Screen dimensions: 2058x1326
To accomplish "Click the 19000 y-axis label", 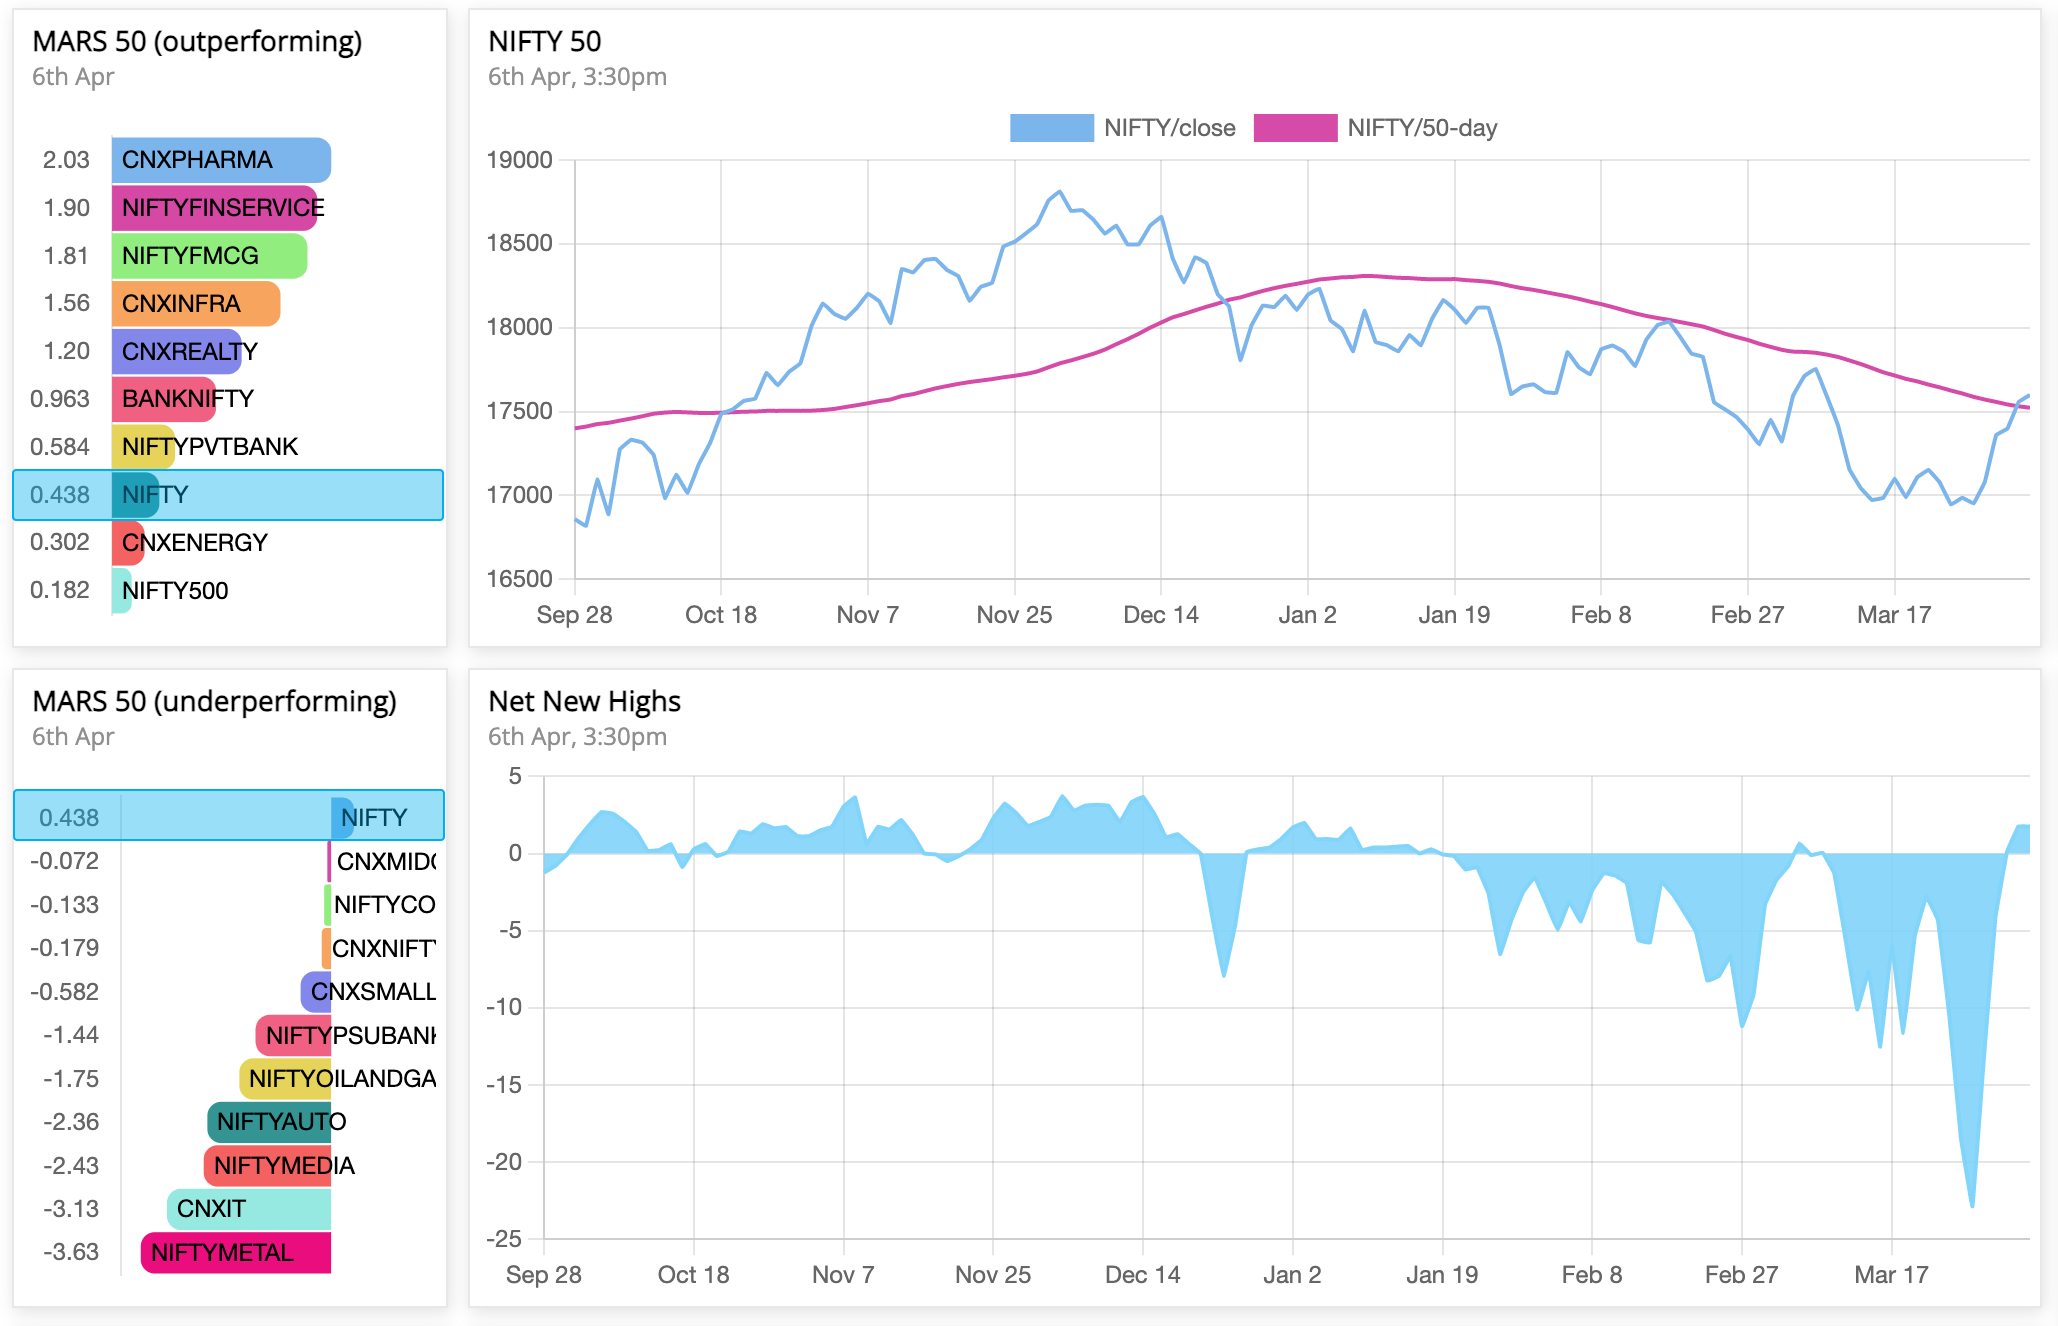I will 519,160.
